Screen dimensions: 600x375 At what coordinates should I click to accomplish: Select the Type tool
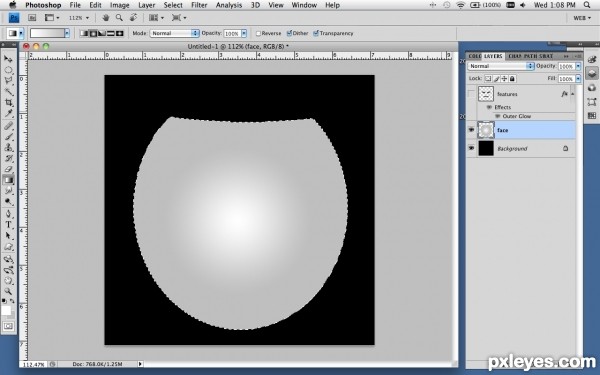point(8,225)
